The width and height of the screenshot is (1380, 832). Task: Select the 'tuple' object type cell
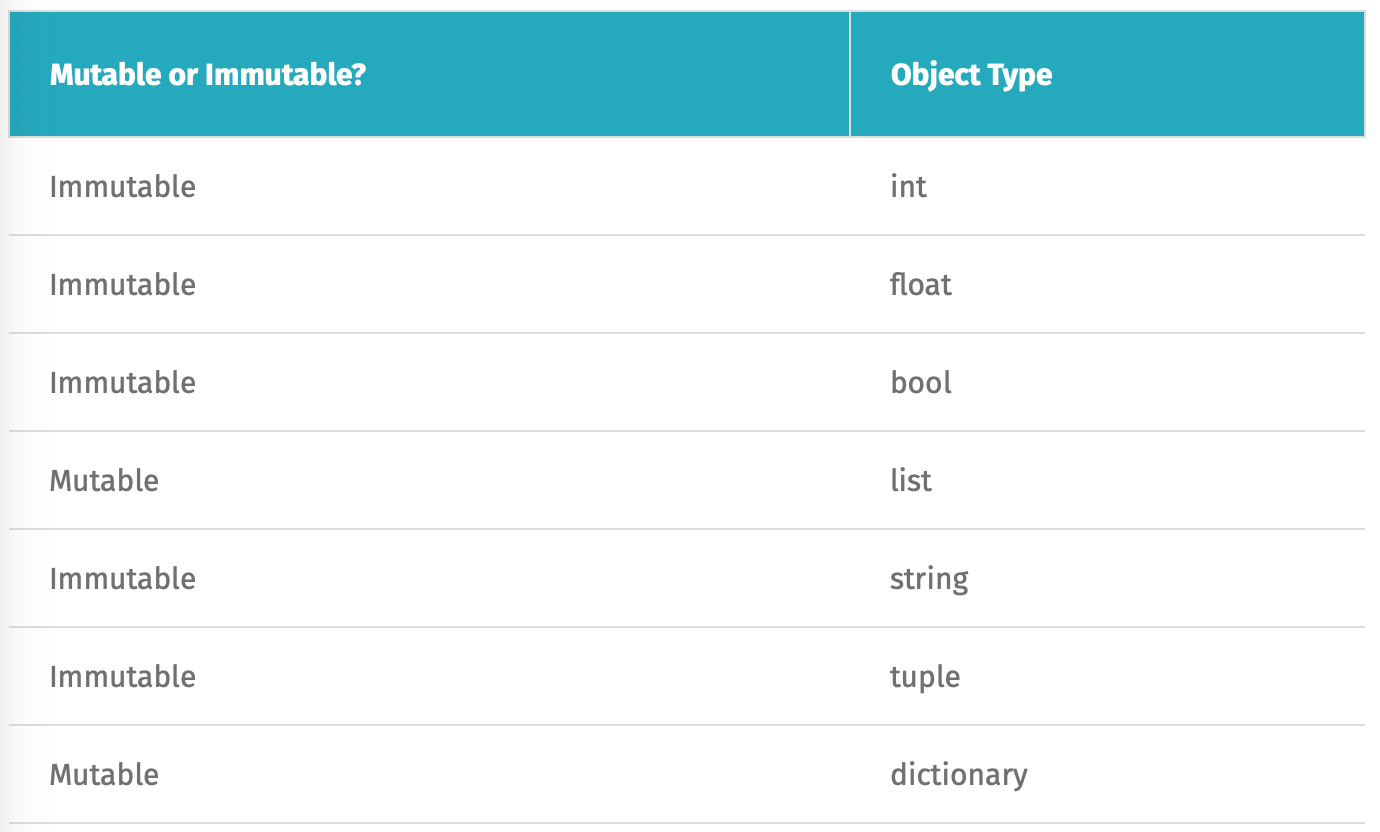[x=924, y=677]
